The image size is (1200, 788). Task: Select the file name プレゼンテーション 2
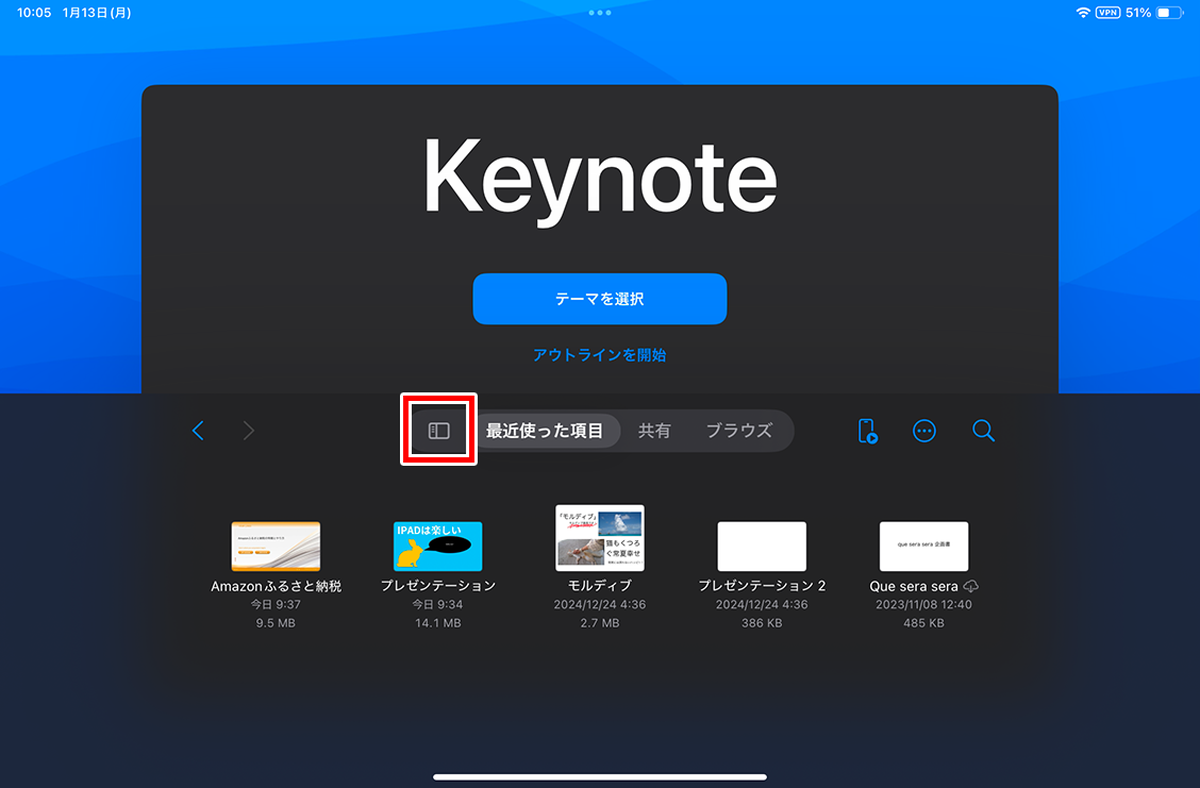[762, 586]
